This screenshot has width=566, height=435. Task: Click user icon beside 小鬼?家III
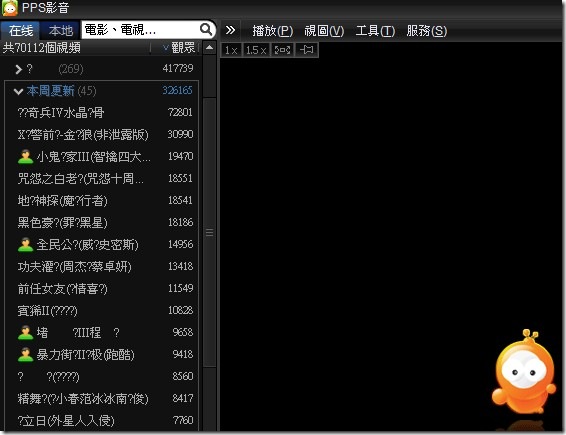[25, 157]
